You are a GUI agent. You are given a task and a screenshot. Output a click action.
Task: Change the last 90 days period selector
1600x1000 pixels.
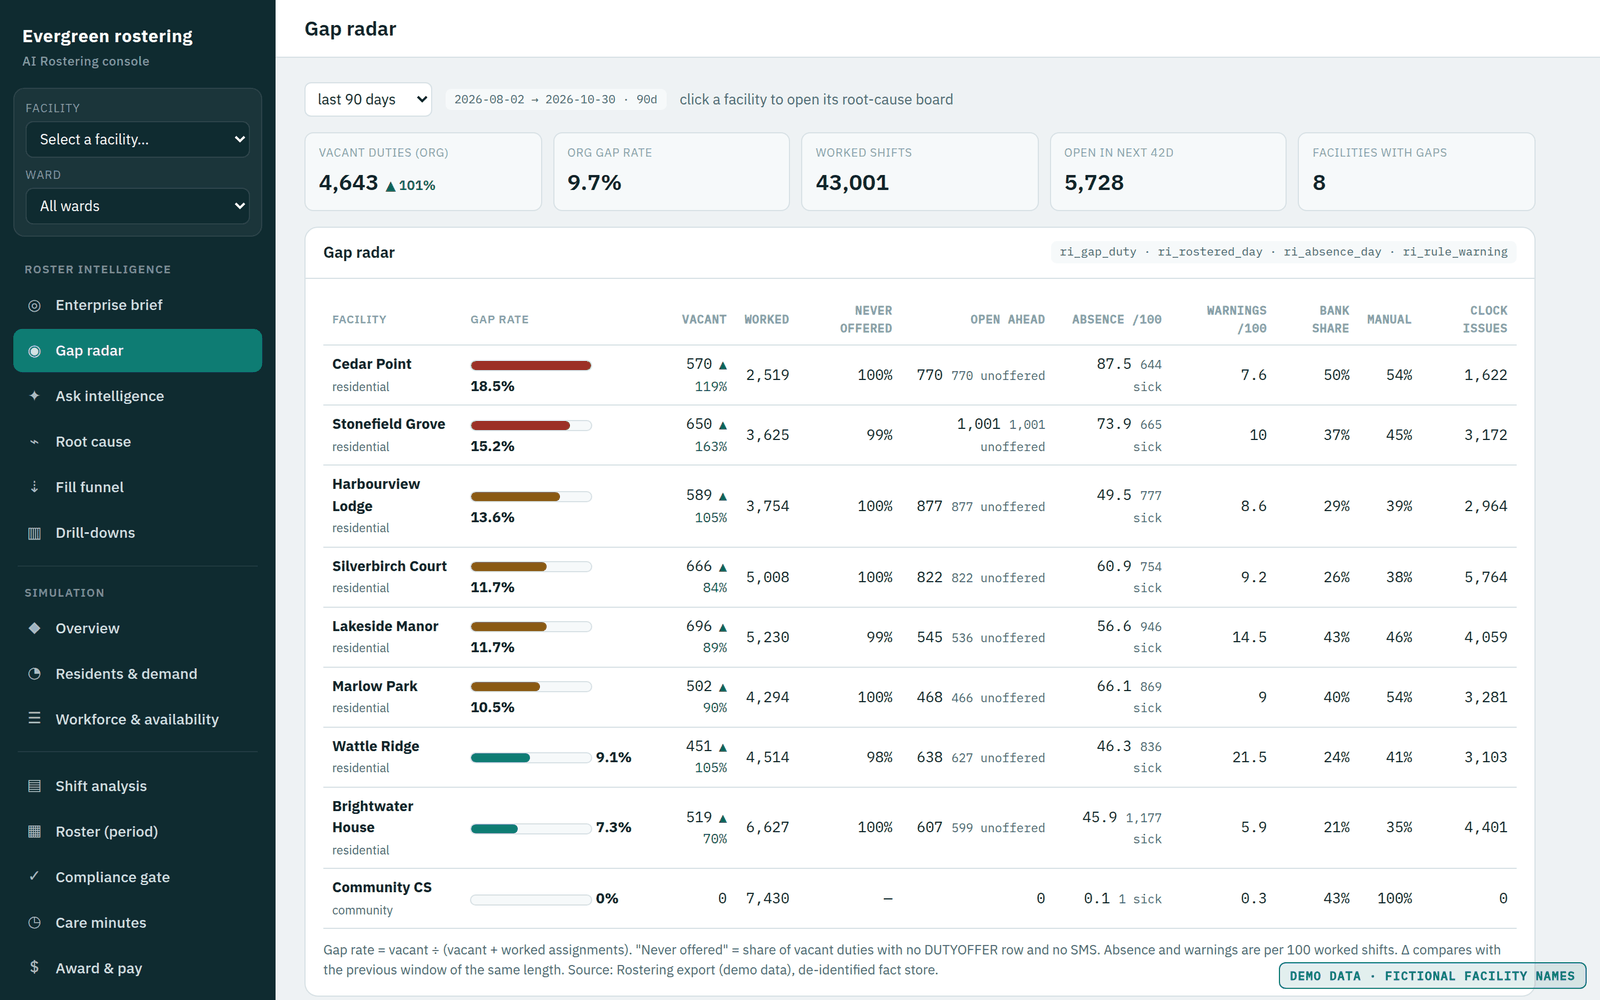pos(368,99)
